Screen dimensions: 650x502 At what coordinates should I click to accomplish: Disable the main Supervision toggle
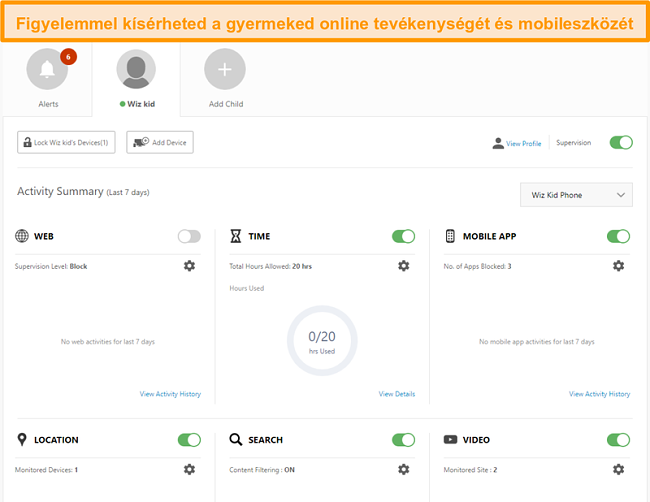click(621, 143)
